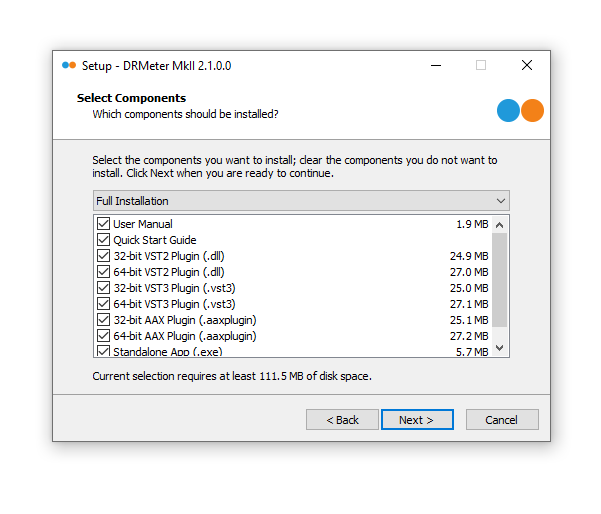Disable the 64-bit VST2 Plugin (.dll) component
Image resolution: width=601 pixels, height=514 pixels.
click(103, 272)
